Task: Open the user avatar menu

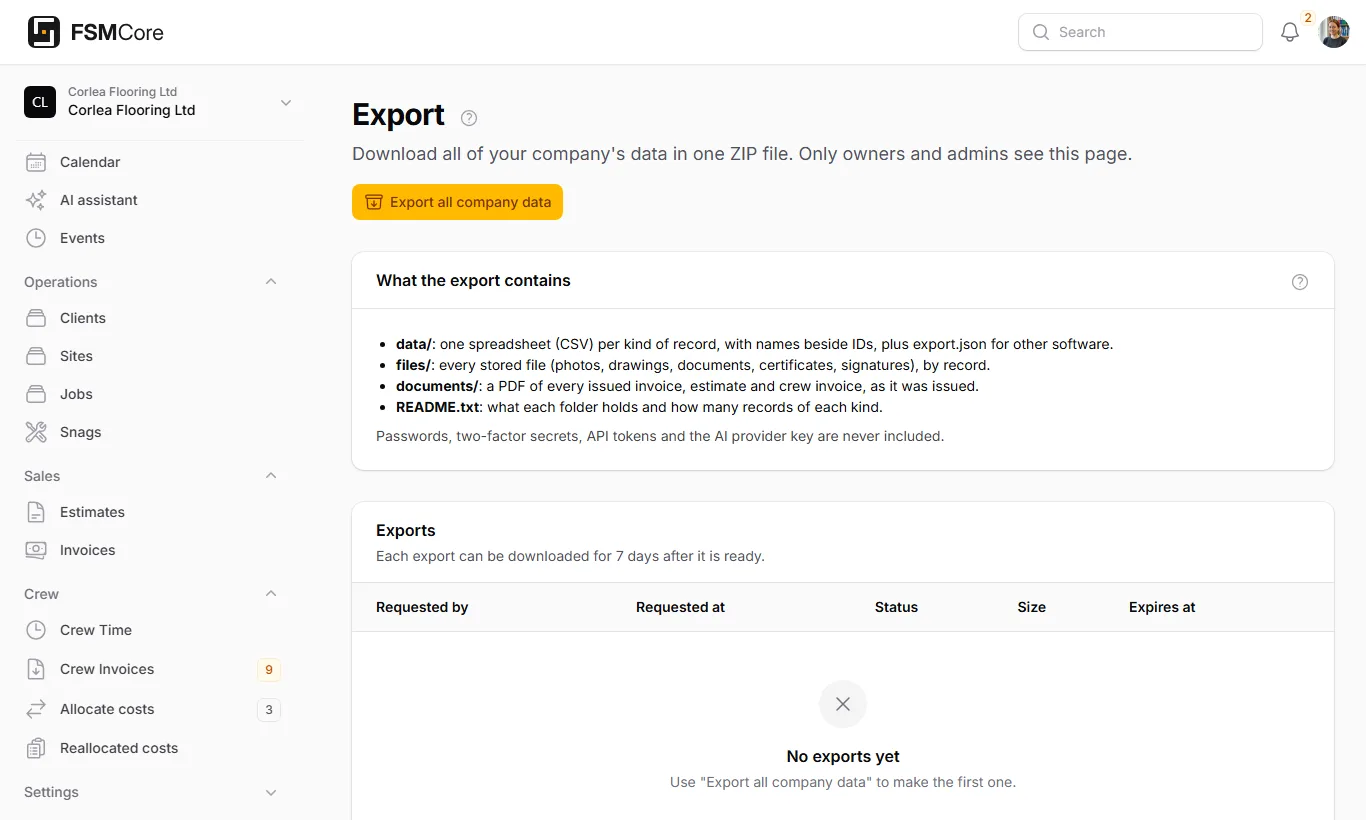Action: (x=1334, y=32)
